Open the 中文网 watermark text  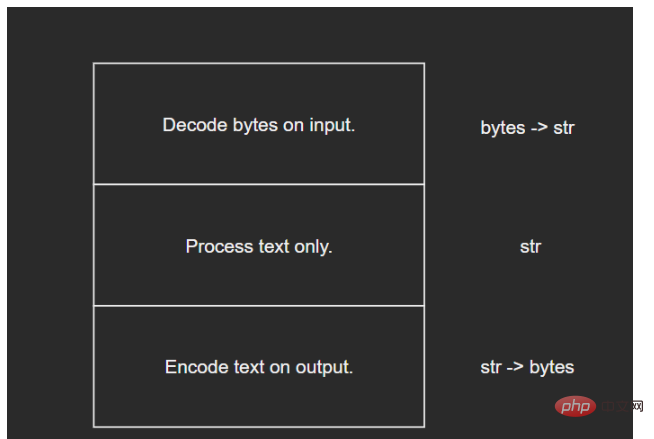click(x=623, y=406)
